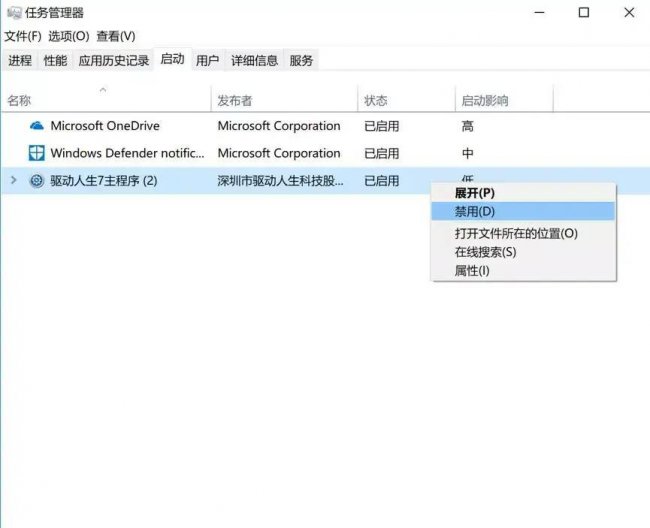
Task: Choose 在线搜索(S) in context menu
Action: click(x=523, y=252)
